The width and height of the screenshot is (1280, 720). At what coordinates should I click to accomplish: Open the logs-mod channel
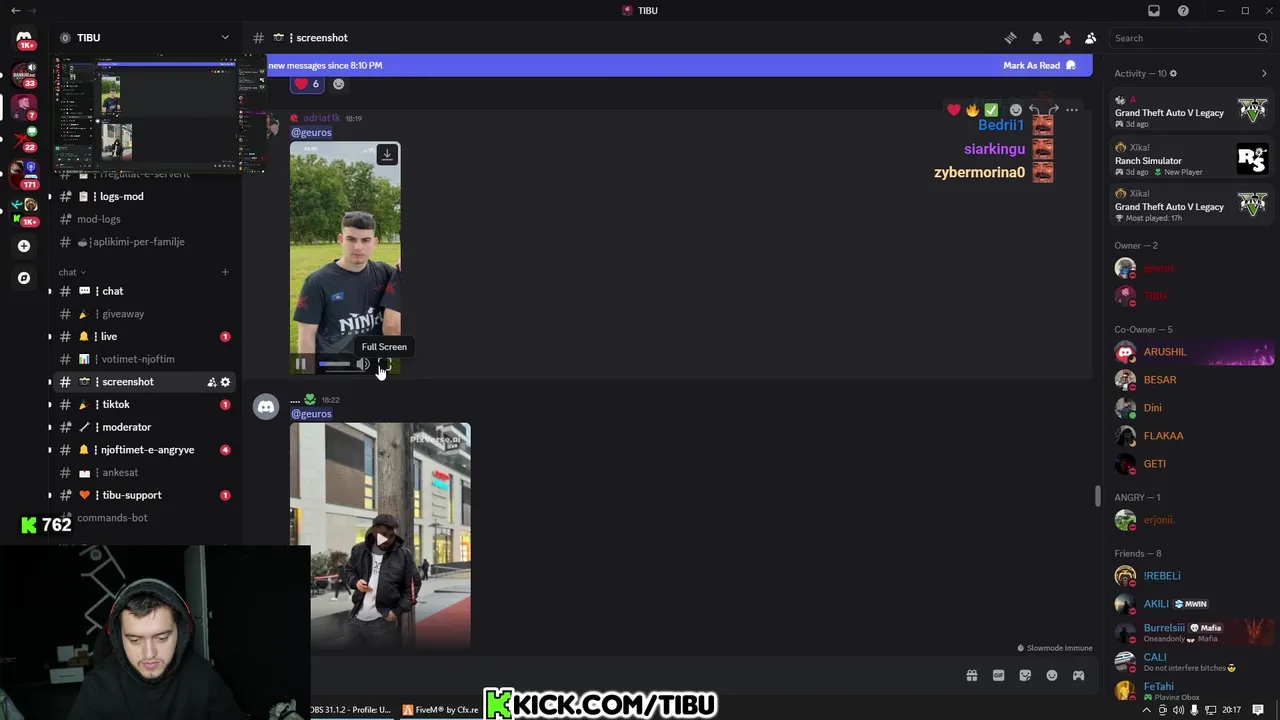(x=143, y=197)
